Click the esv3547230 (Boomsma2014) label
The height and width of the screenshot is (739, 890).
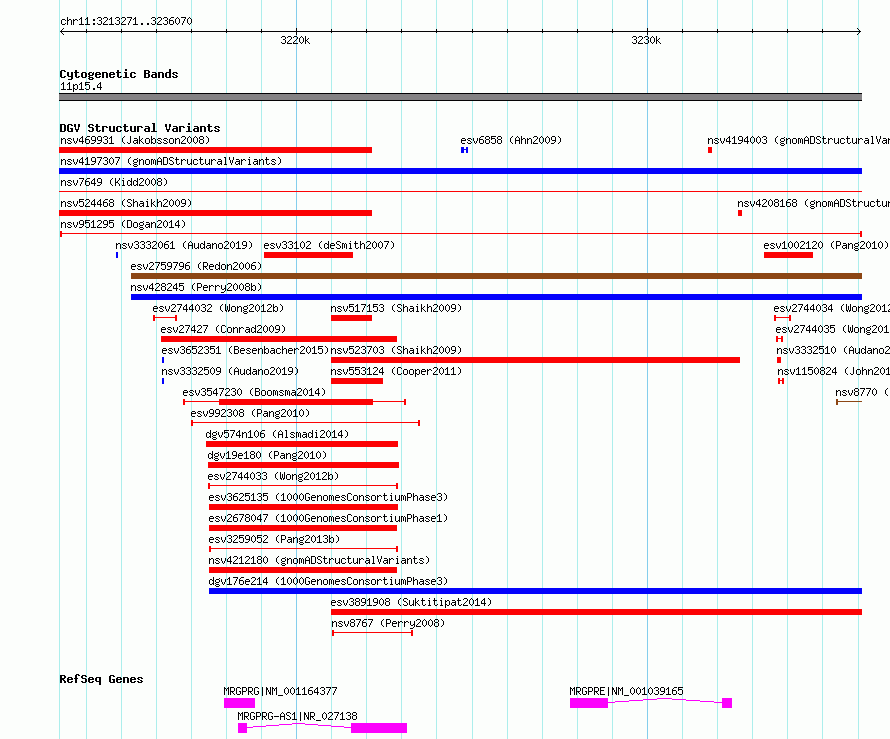[254, 392]
